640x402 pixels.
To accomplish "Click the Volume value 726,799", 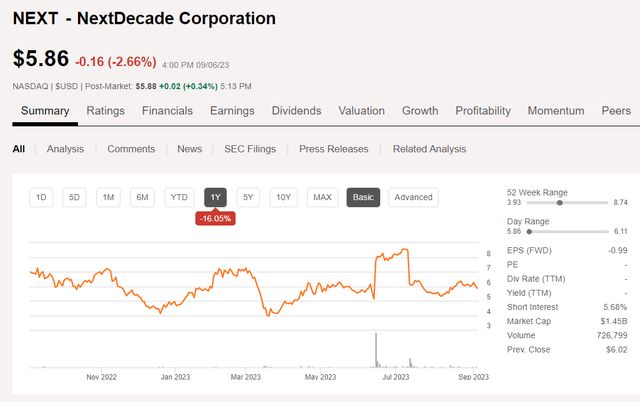I will [612, 335].
